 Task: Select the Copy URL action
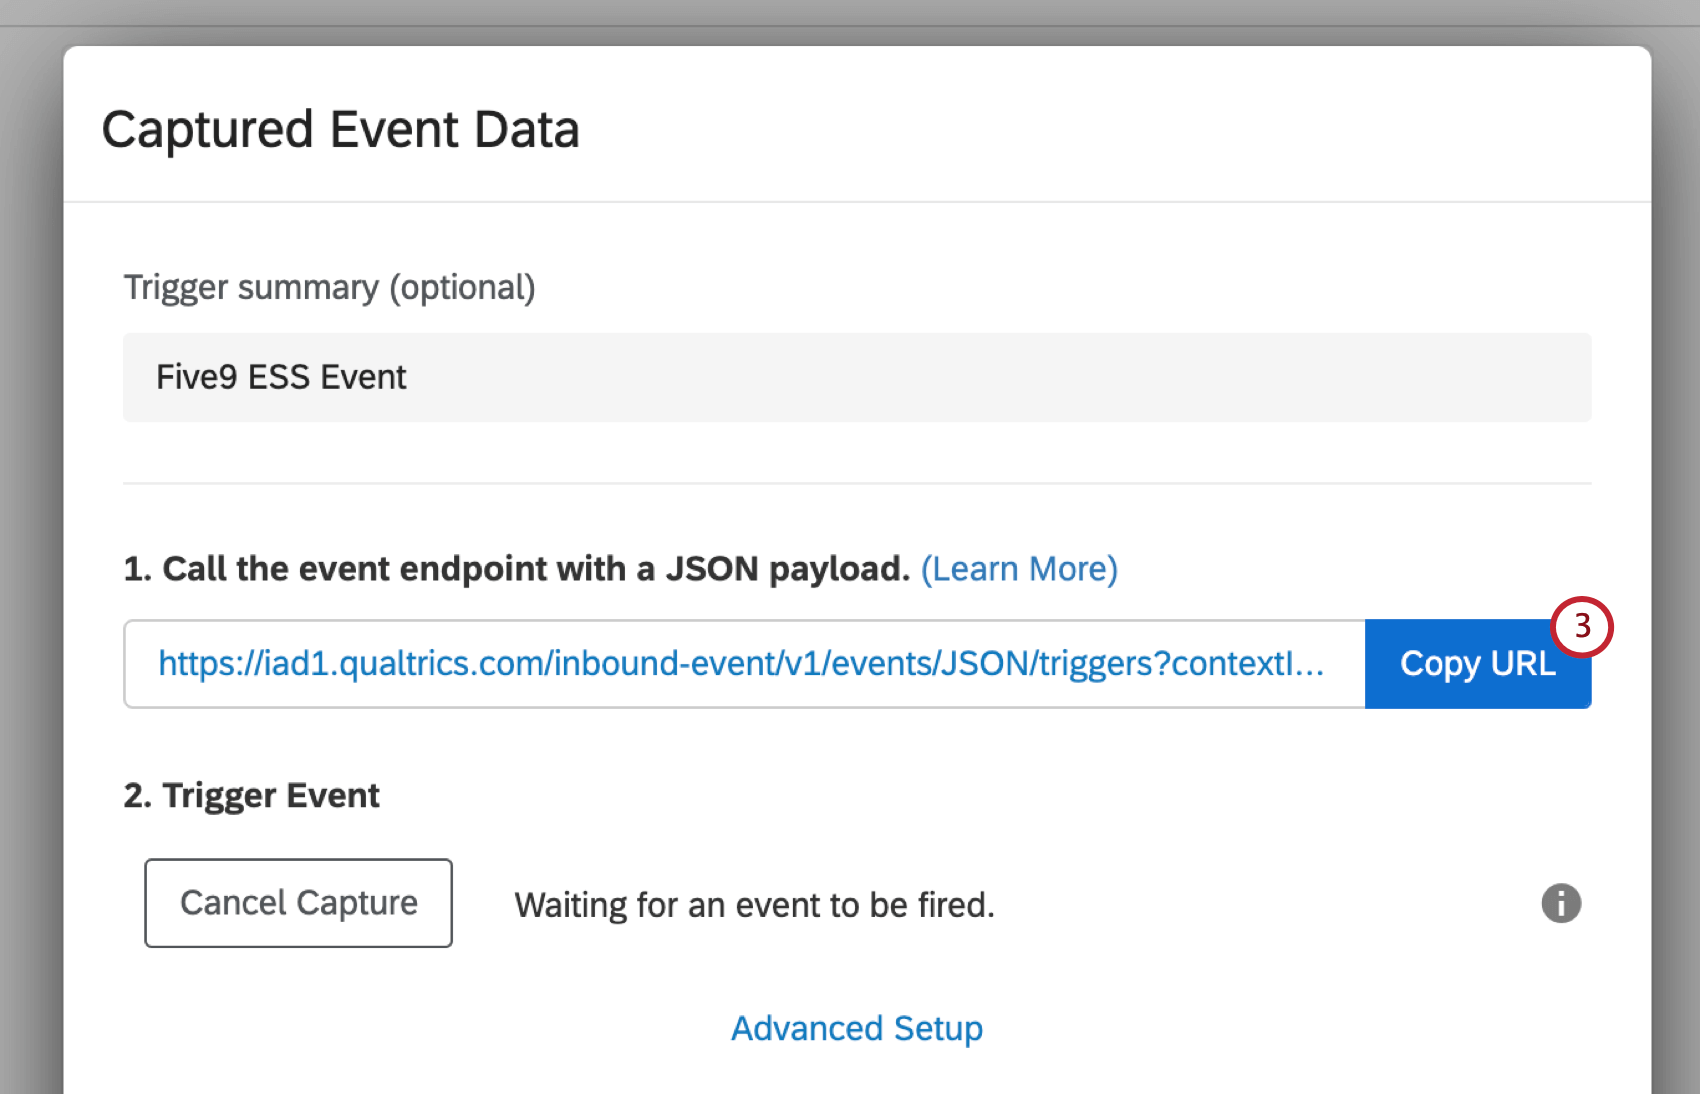click(1477, 663)
